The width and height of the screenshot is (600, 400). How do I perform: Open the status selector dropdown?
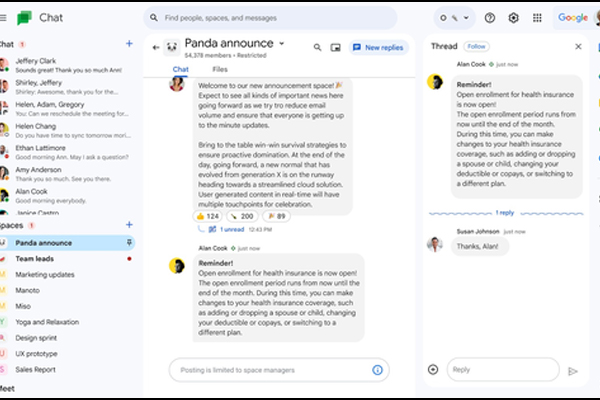coord(455,18)
